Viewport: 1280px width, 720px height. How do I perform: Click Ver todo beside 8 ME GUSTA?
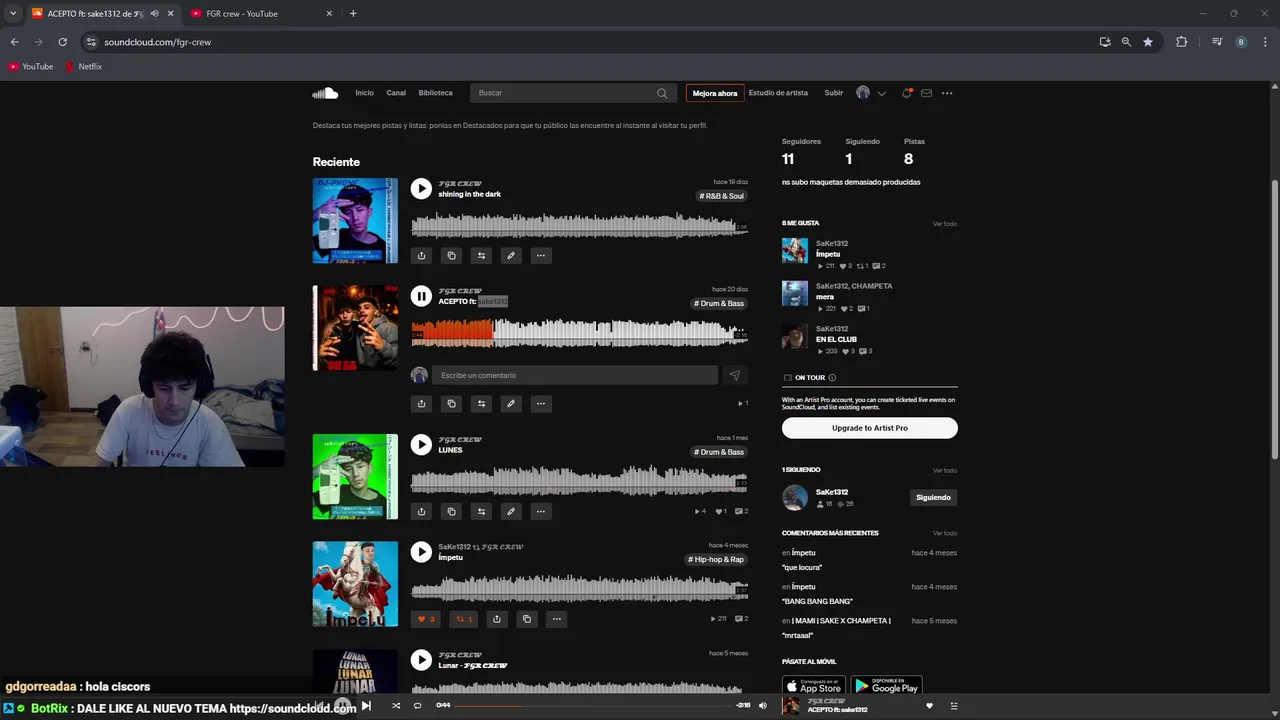point(945,224)
